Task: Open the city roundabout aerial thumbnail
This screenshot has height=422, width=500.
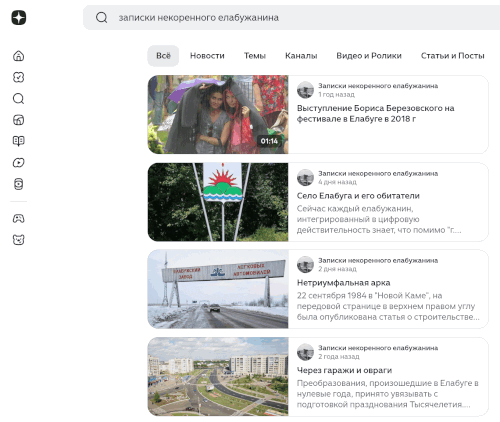Action: coord(218,377)
